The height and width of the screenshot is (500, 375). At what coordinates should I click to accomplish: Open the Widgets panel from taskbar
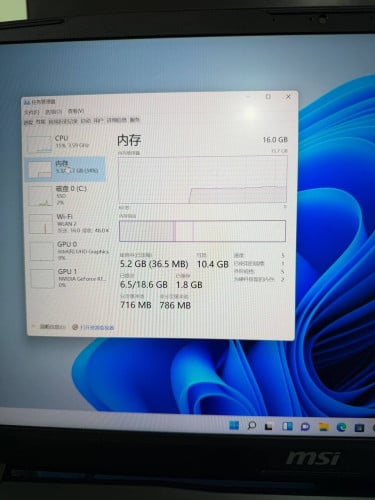[x=287, y=427]
